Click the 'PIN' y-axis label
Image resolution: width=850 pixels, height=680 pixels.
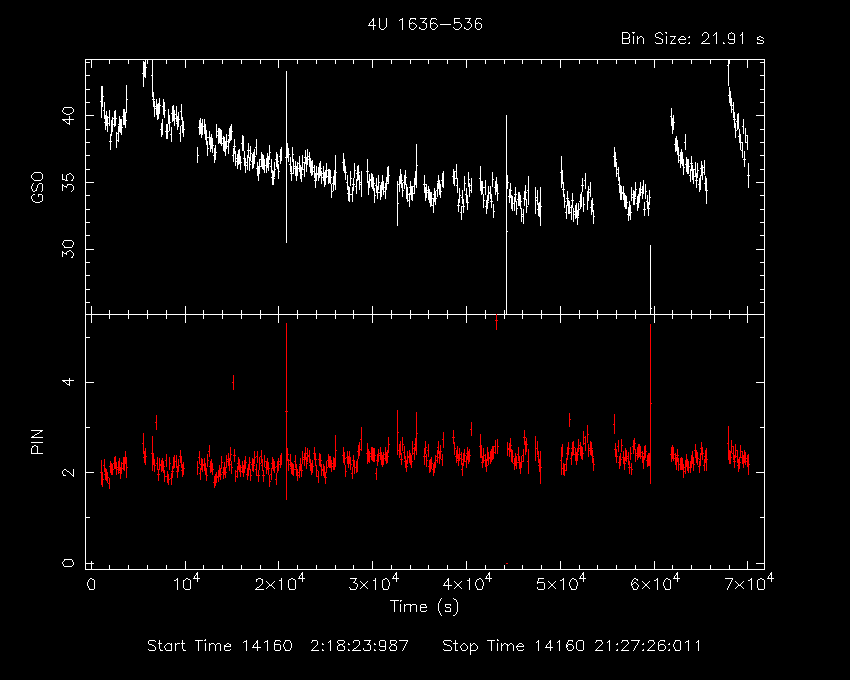(x=37, y=441)
